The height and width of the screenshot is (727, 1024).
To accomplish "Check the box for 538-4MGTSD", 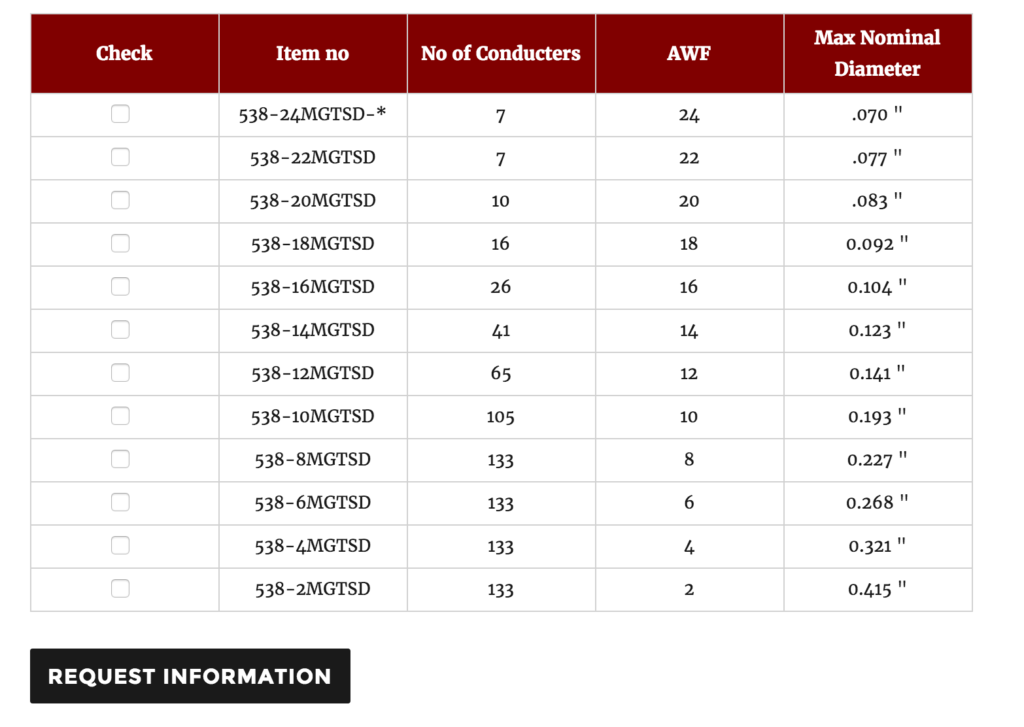I will [x=120, y=545].
